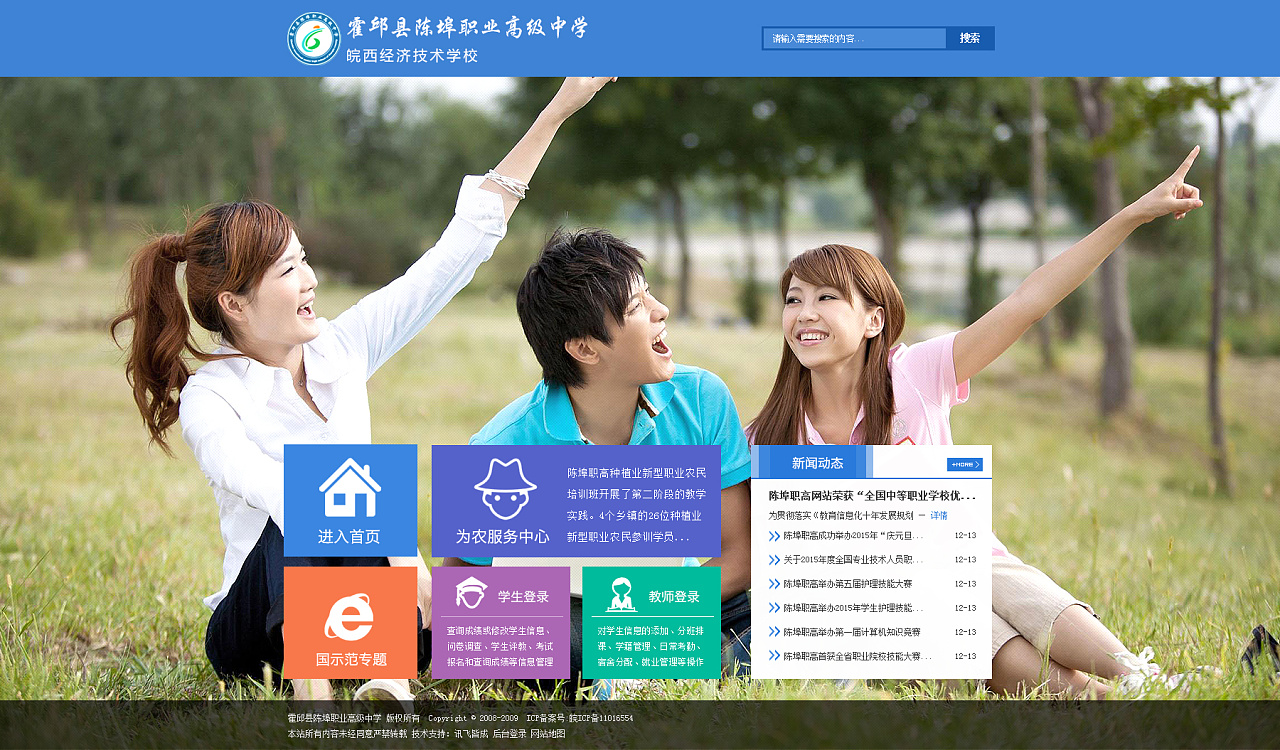Image resolution: width=1280 pixels, height=750 pixels.
Task: Click the 搜索 search button
Action: coord(970,38)
